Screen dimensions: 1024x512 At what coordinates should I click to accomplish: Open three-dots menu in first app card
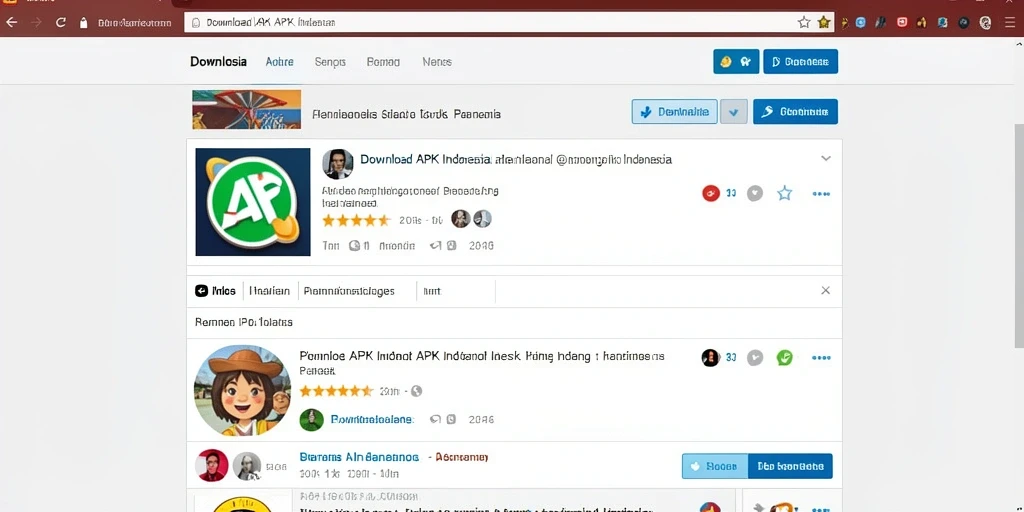[821, 194]
